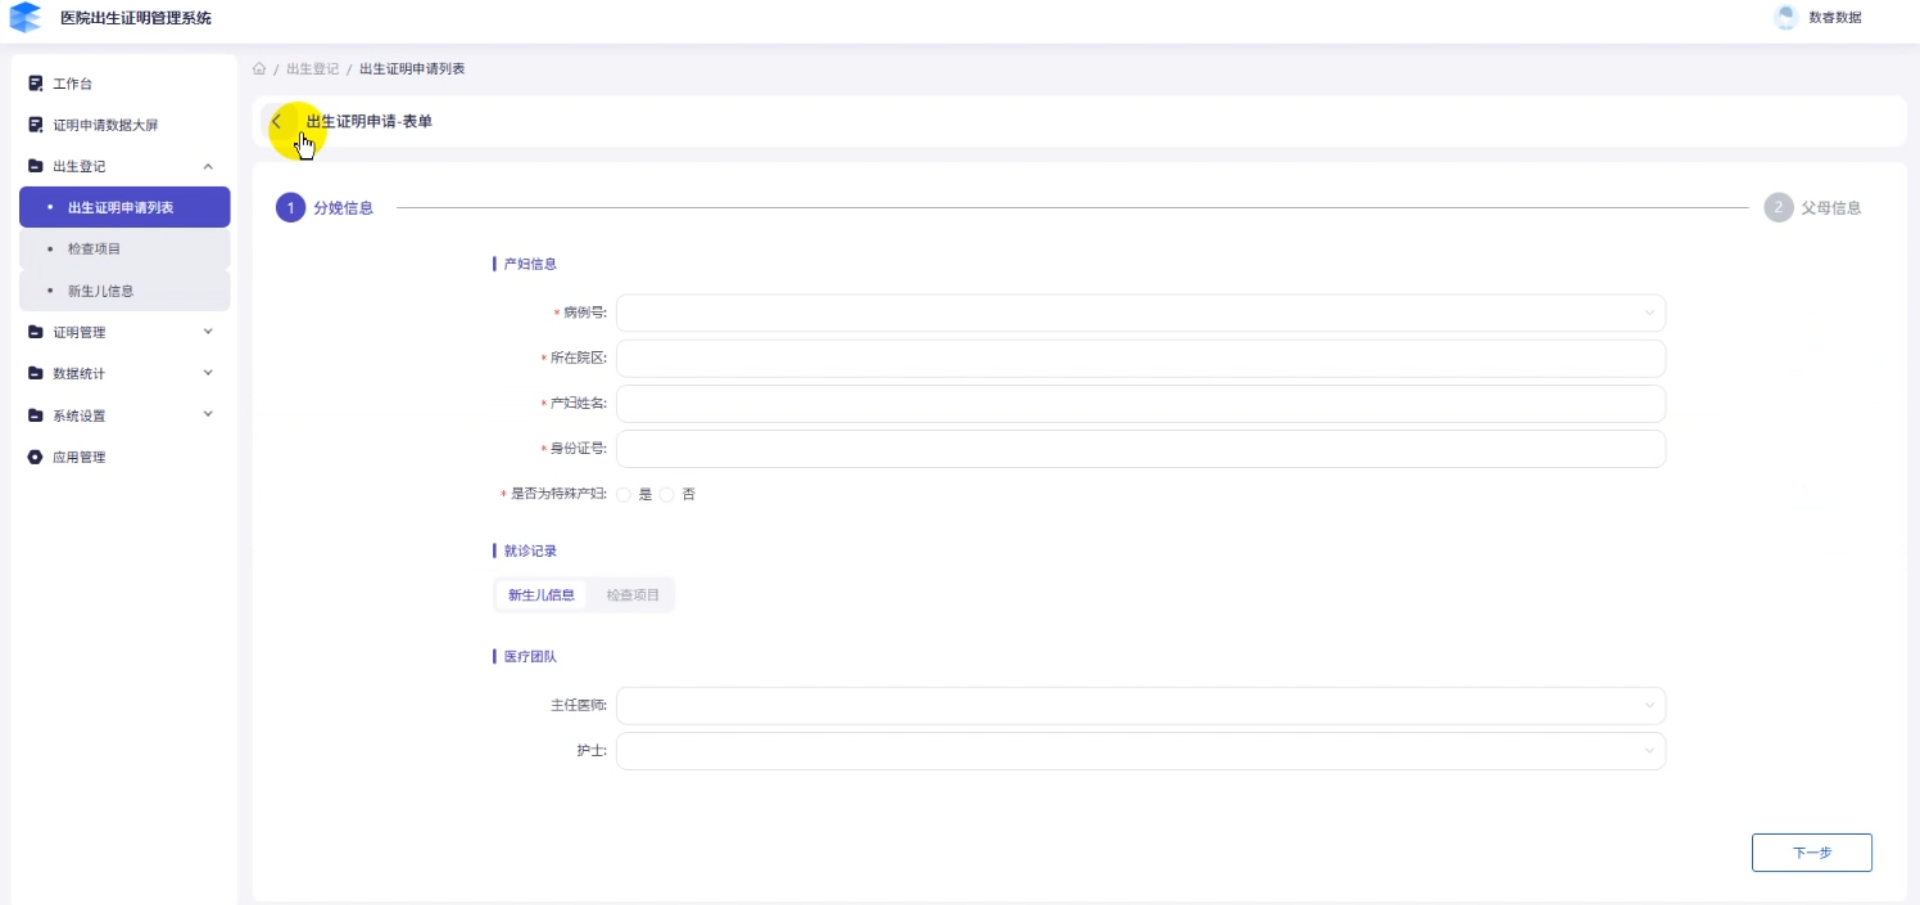Switch to the 检查项目 tab under 就诊记录

click(x=632, y=595)
